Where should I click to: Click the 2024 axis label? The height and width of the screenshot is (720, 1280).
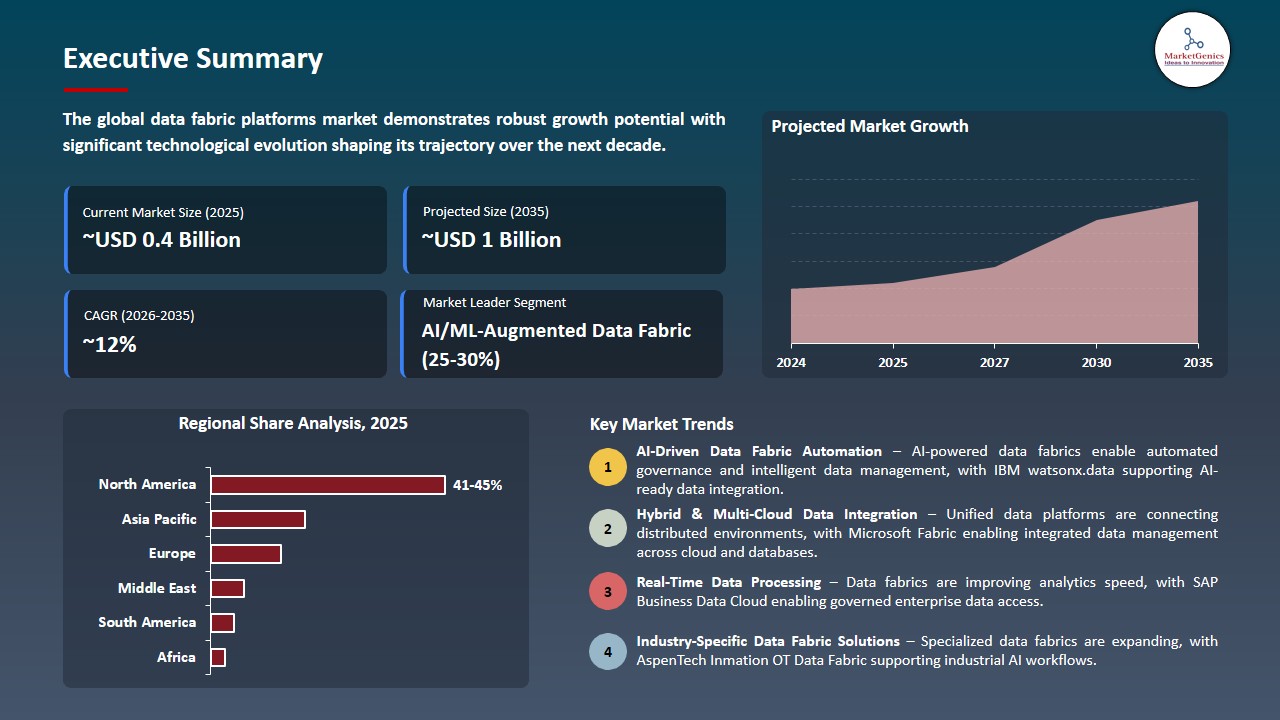point(791,362)
